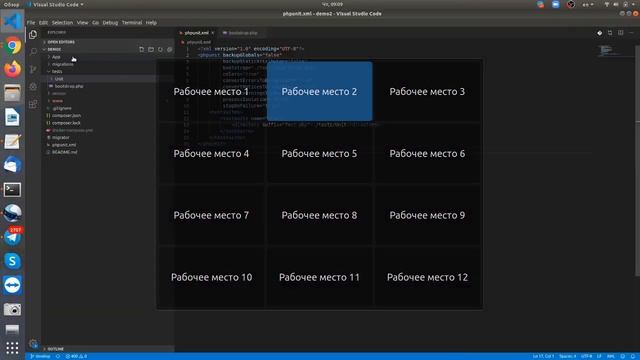Open the Debug menu

click(x=110, y=23)
